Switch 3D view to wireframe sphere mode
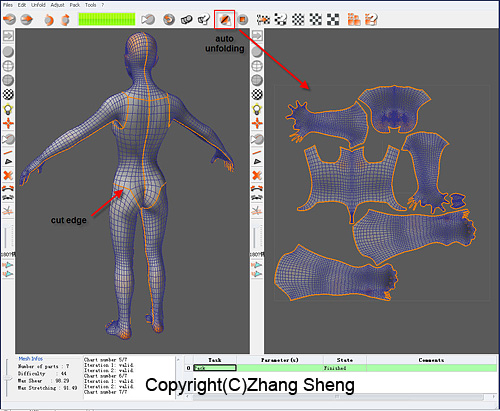The width and height of the screenshot is (500, 411). 8,66
